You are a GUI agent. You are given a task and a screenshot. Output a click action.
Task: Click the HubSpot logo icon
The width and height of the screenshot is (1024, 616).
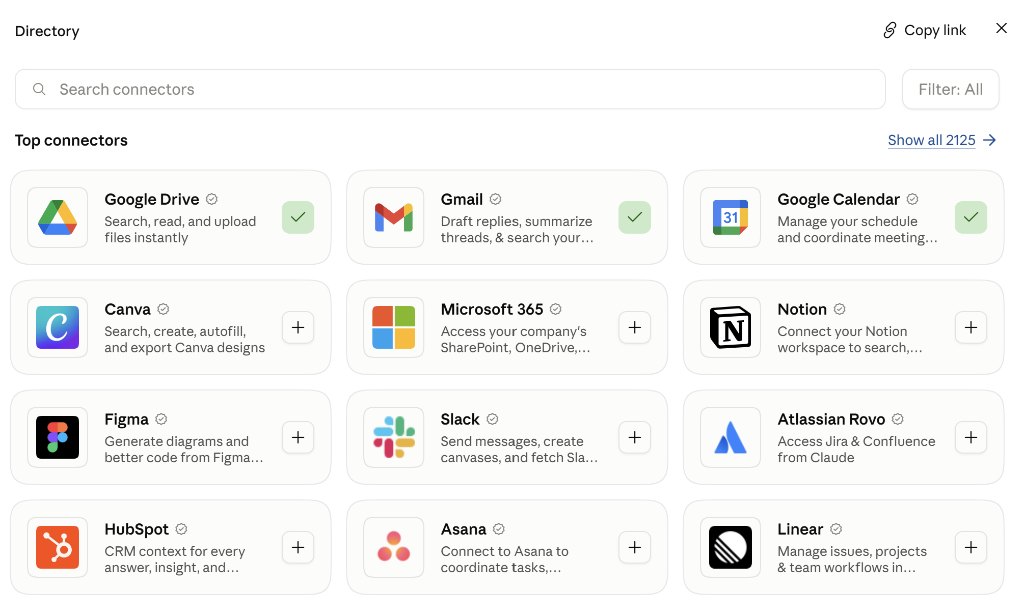coord(57,547)
